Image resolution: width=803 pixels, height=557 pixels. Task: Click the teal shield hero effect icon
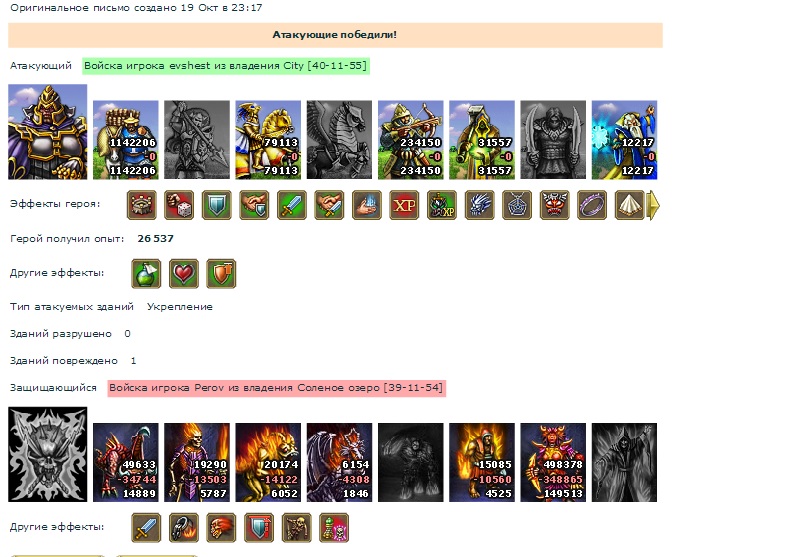point(217,205)
